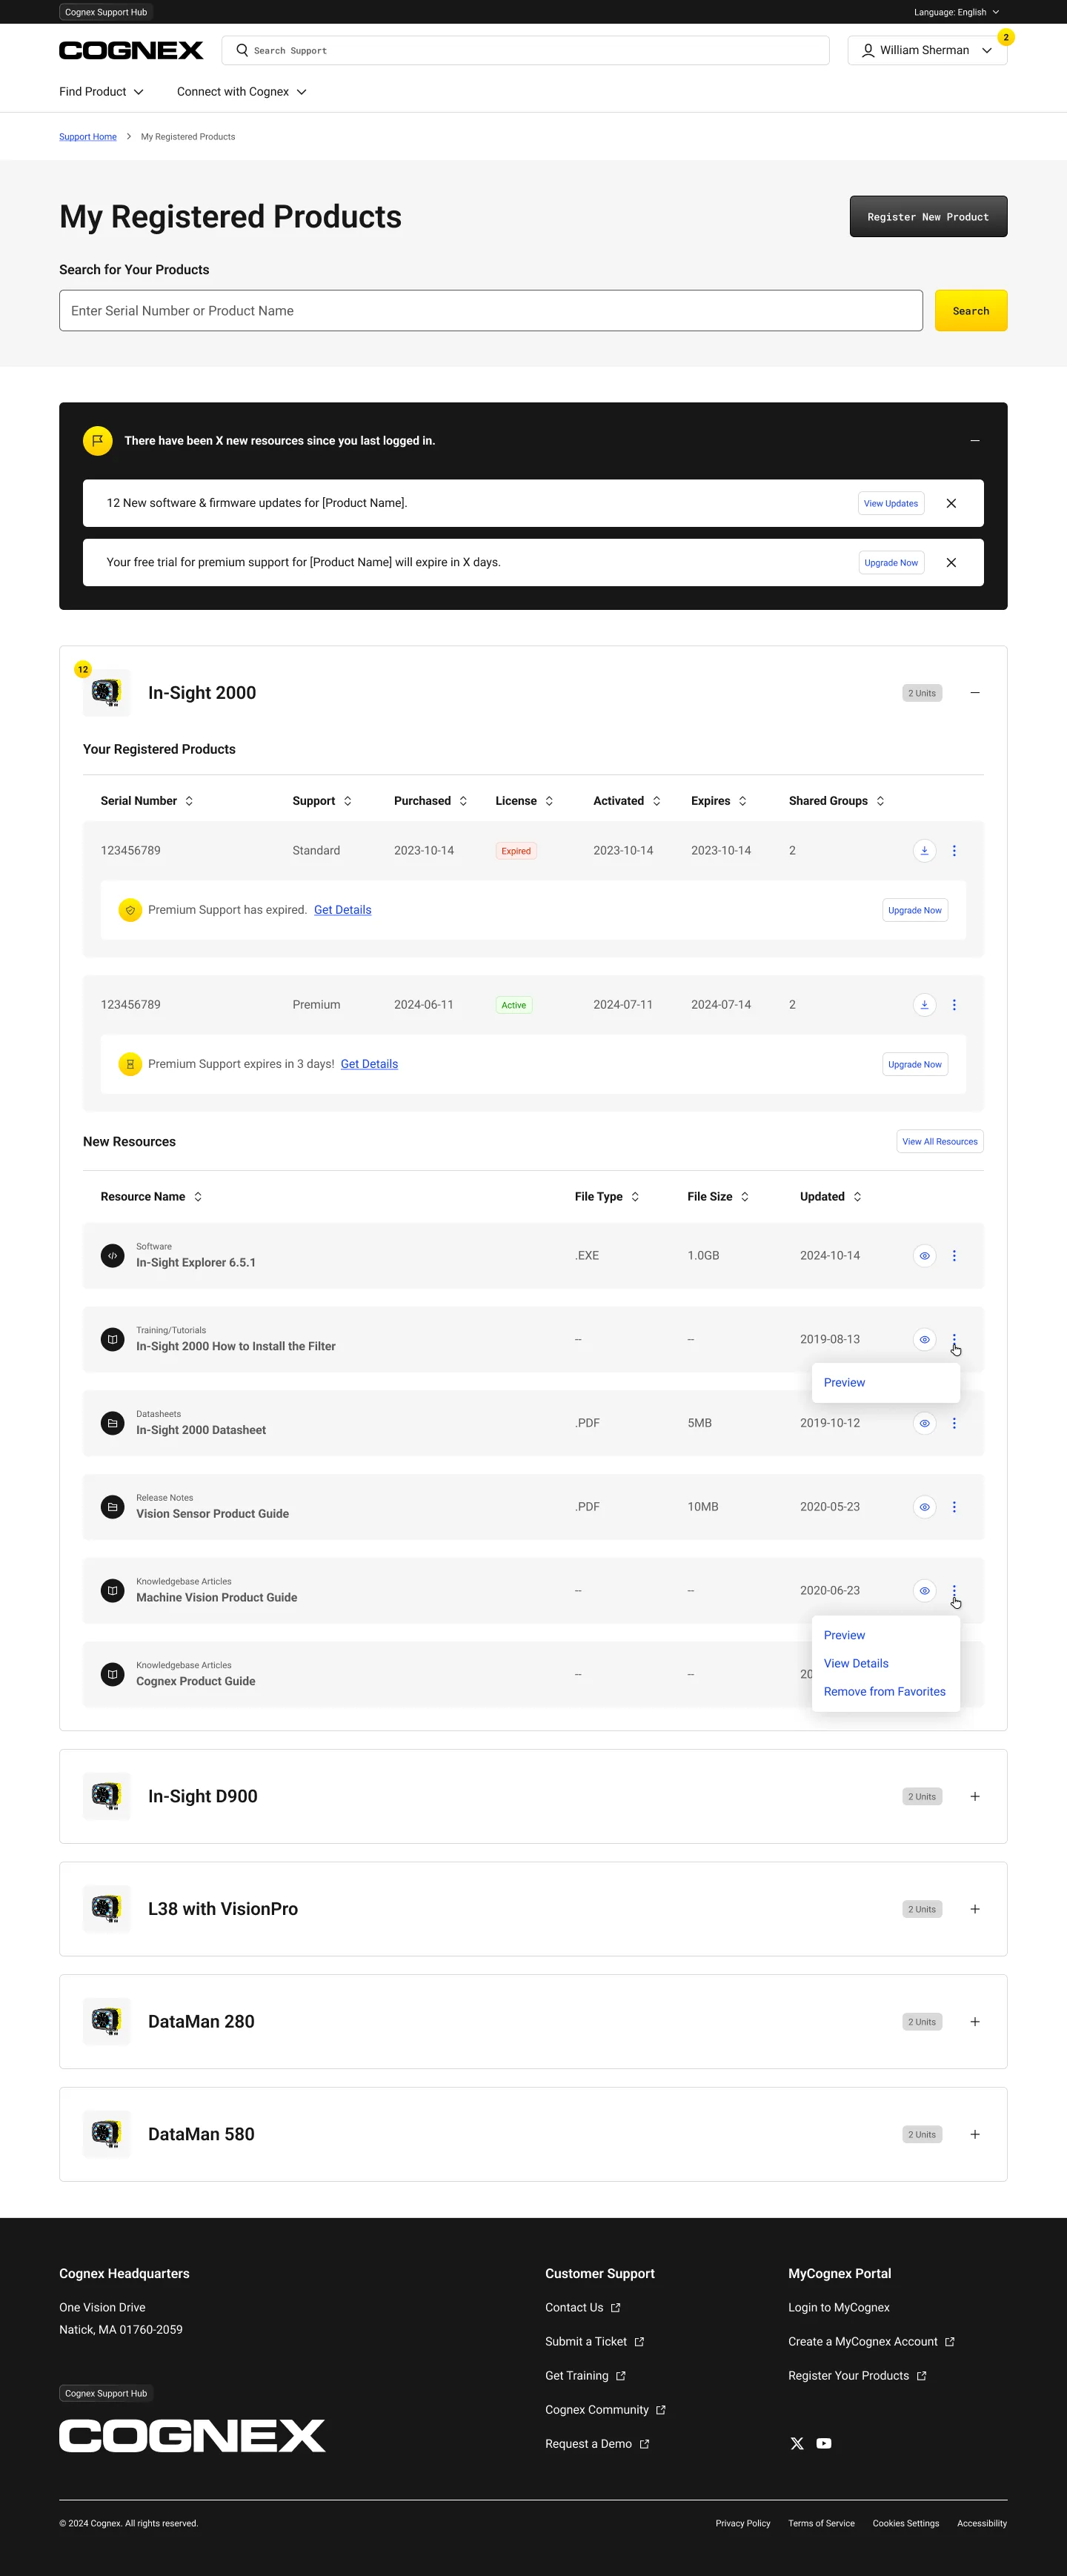Select View Details from the popup menu
The height and width of the screenshot is (2576, 1067).
856,1663
